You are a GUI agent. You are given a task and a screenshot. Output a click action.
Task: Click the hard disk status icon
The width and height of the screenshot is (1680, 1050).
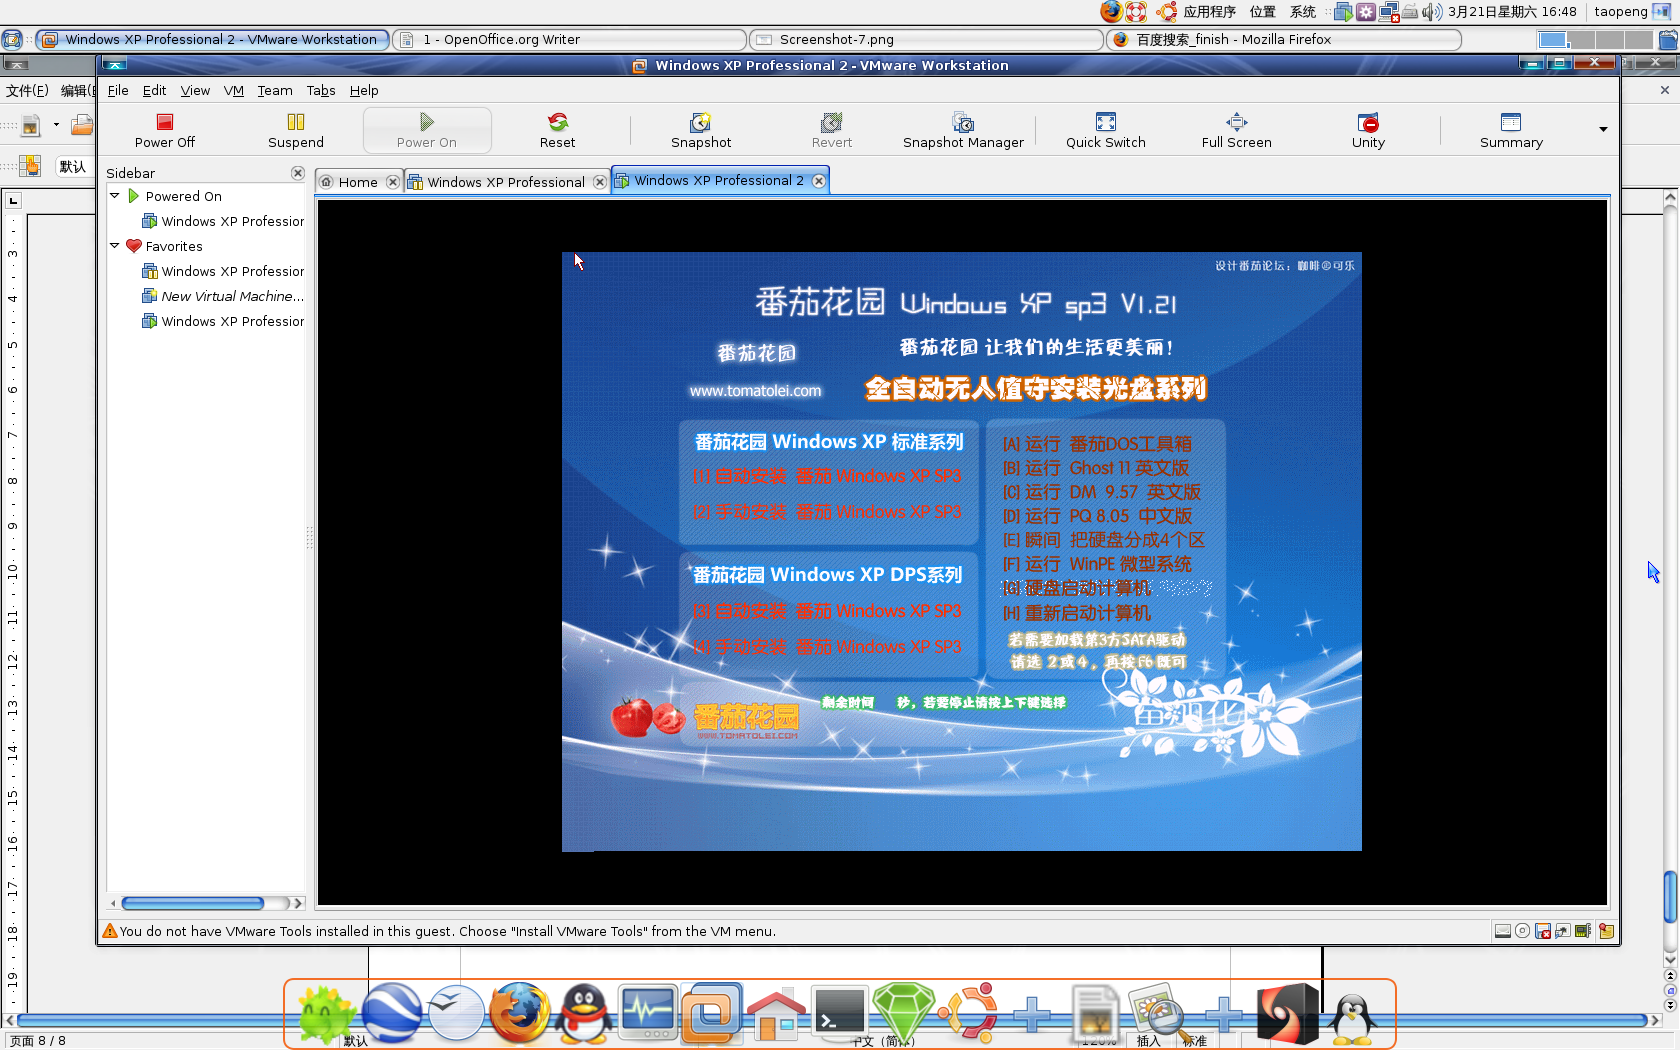pyautogui.click(x=1502, y=931)
